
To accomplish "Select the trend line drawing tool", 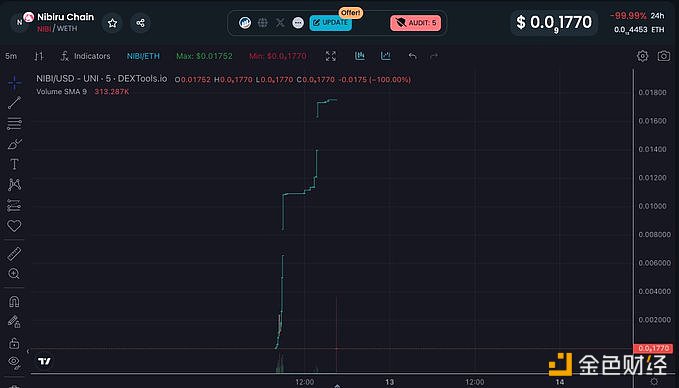I will [x=14, y=103].
